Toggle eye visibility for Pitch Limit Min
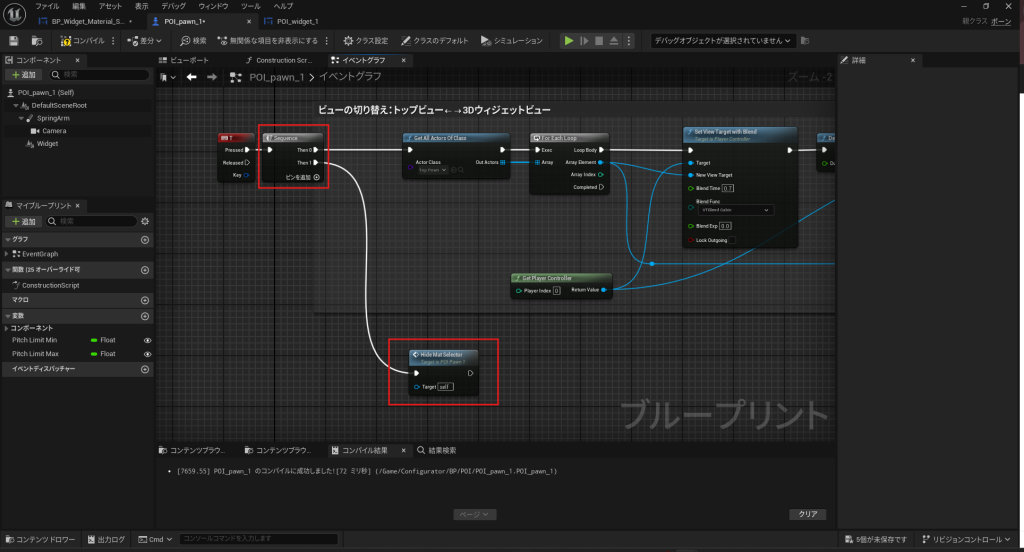This screenshot has height=552, width=1024. point(147,340)
